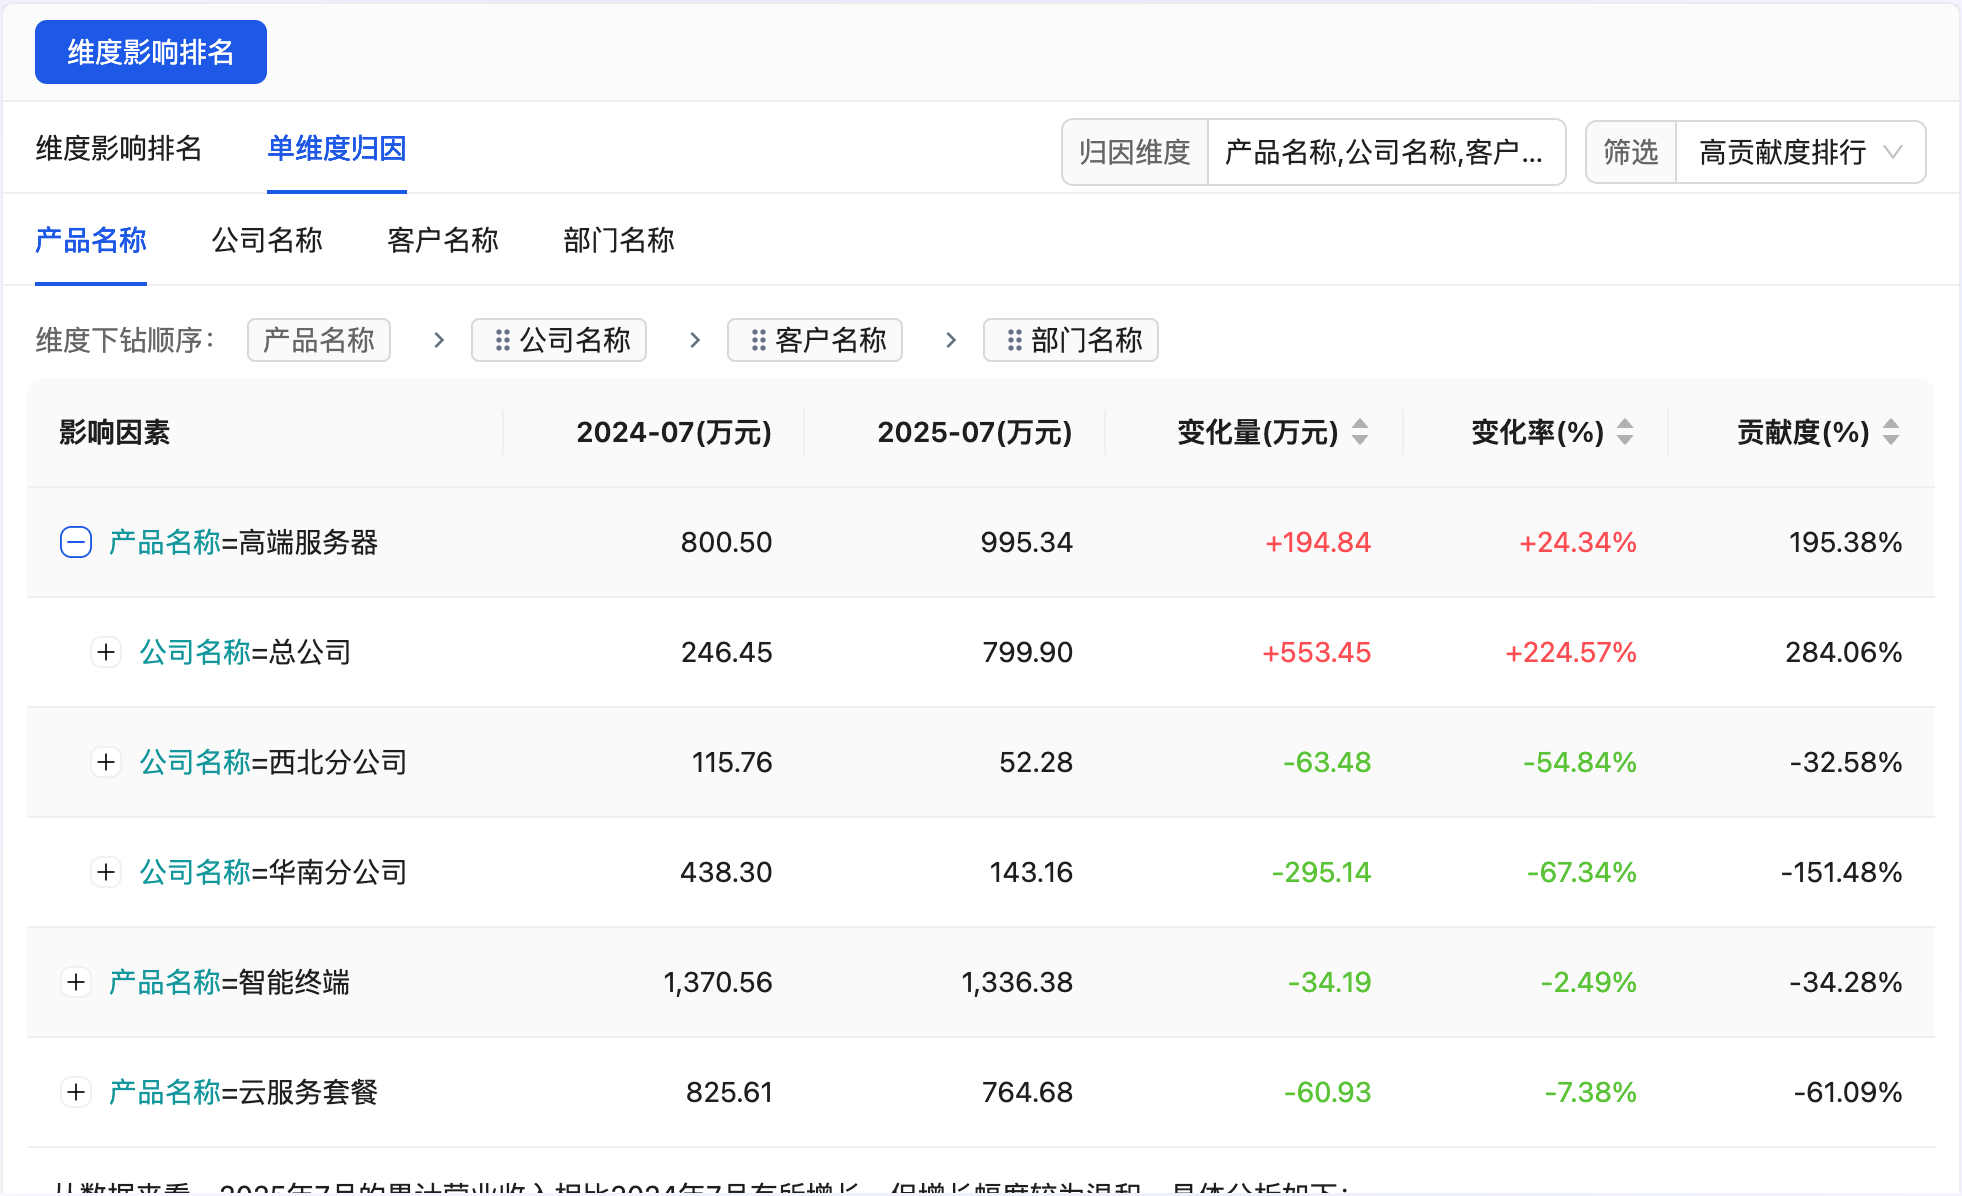1962x1196 pixels.
Task: Click the 归因维度 label area
Action: point(1135,151)
